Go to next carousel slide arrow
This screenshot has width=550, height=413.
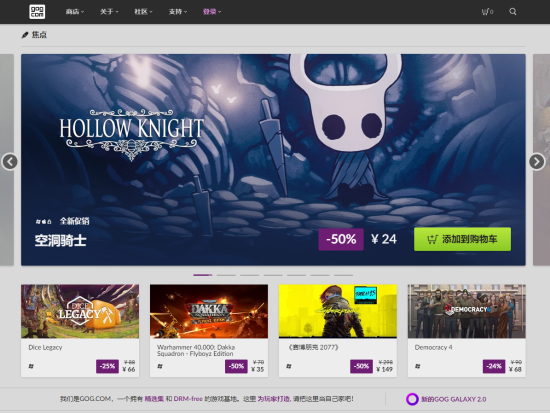pyautogui.click(x=537, y=162)
